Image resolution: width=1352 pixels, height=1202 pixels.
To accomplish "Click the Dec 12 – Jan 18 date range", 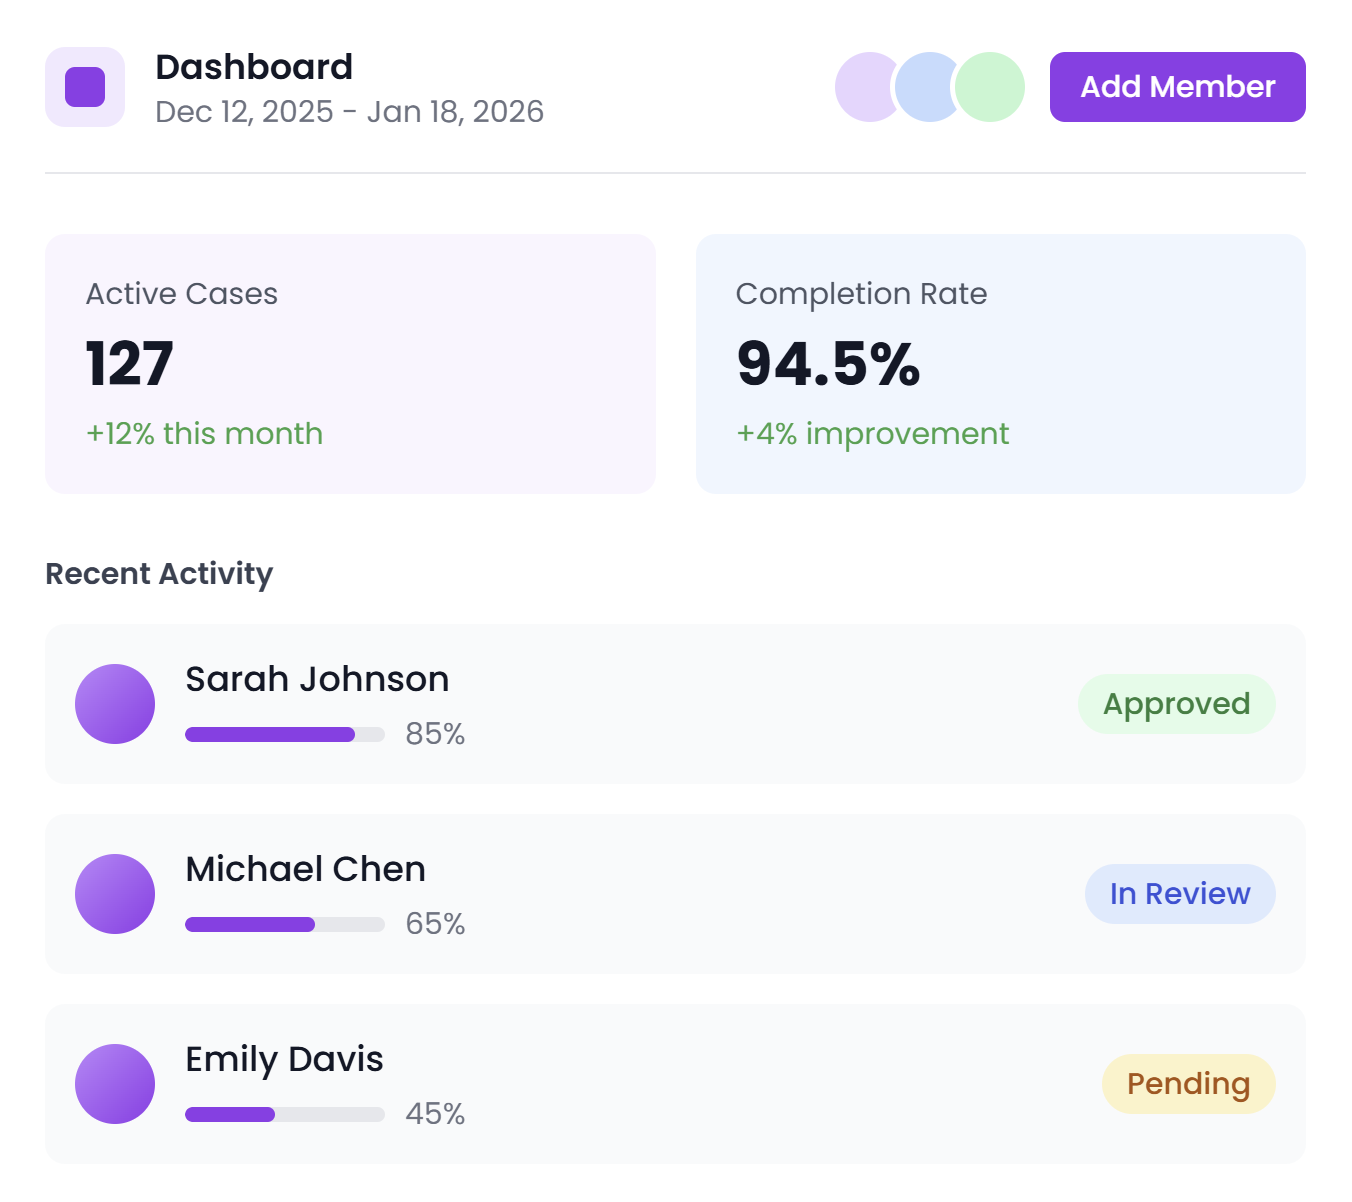I will [349, 112].
